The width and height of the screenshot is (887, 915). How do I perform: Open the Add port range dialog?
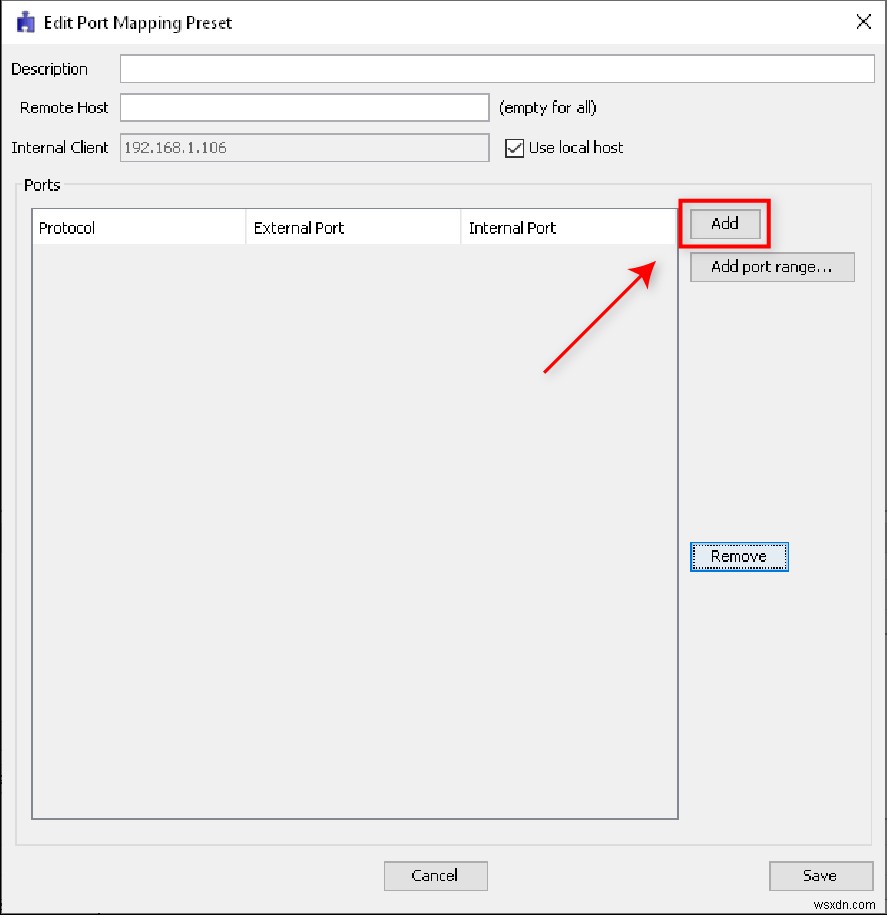coord(772,267)
